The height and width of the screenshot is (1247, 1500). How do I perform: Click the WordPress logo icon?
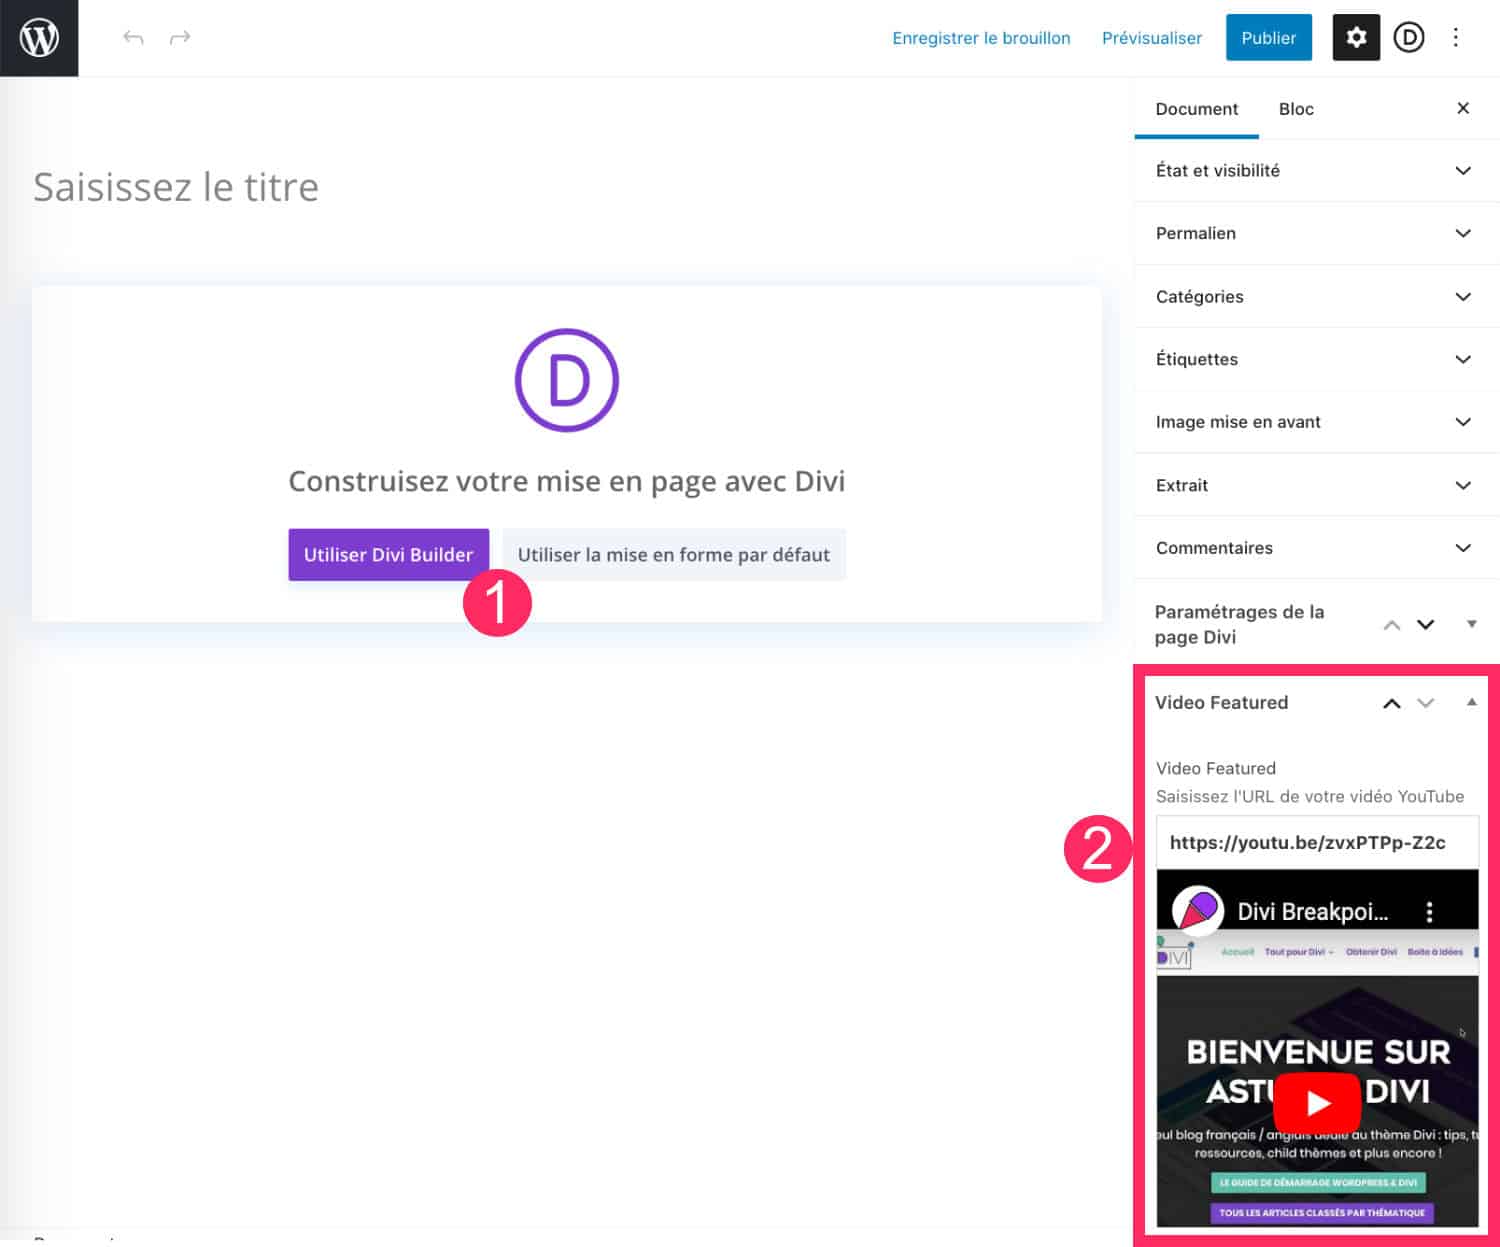click(39, 38)
